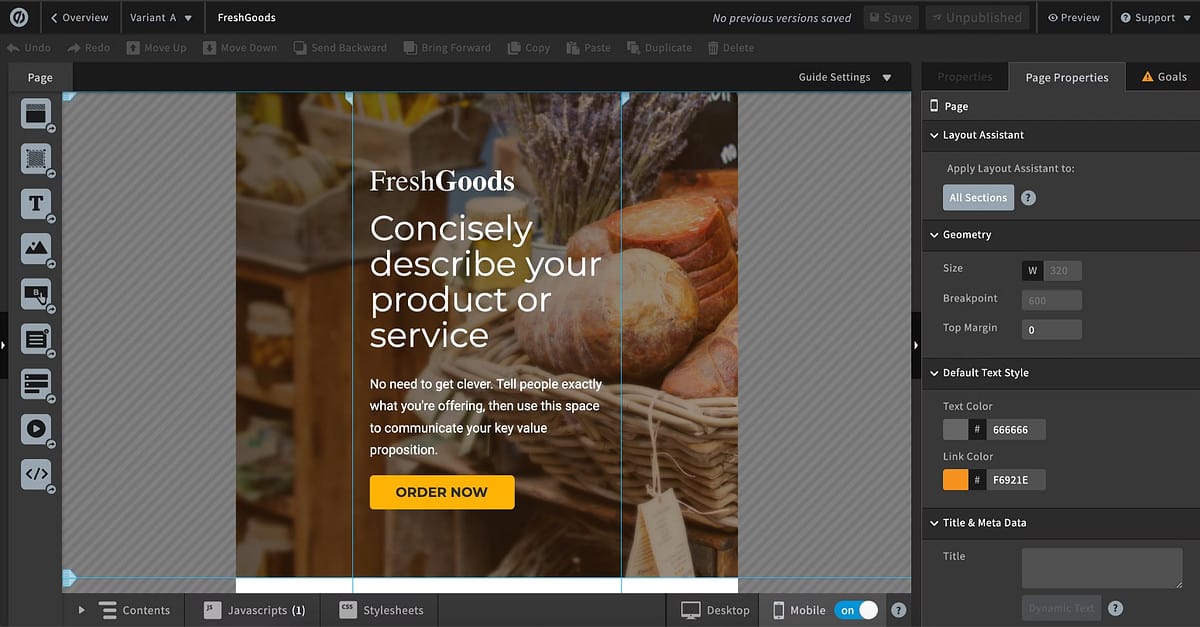Switch to Mobile view
The image size is (1200, 627).
coord(799,610)
